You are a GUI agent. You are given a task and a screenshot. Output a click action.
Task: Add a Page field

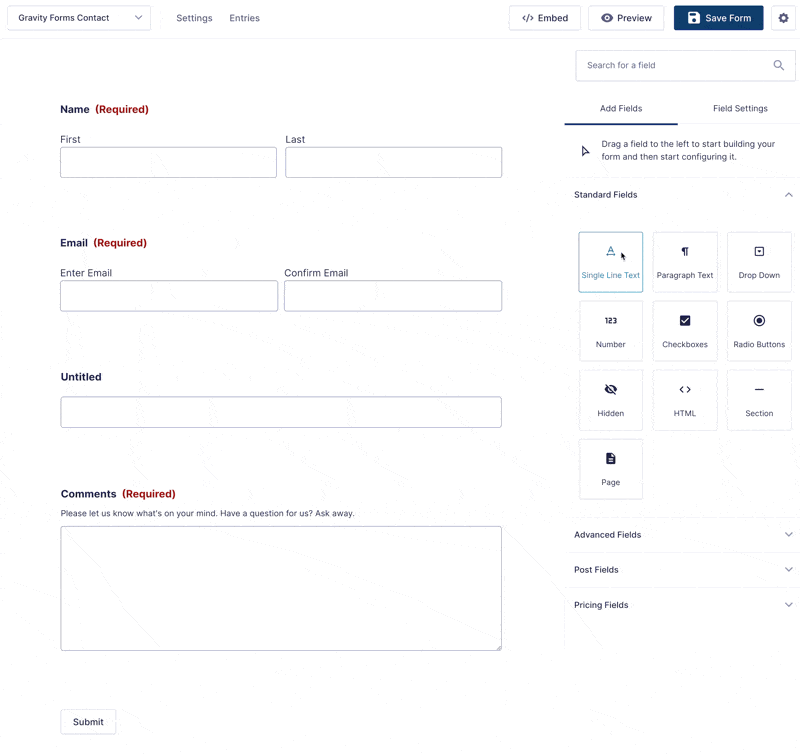pyautogui.click(x=610, y=469)
